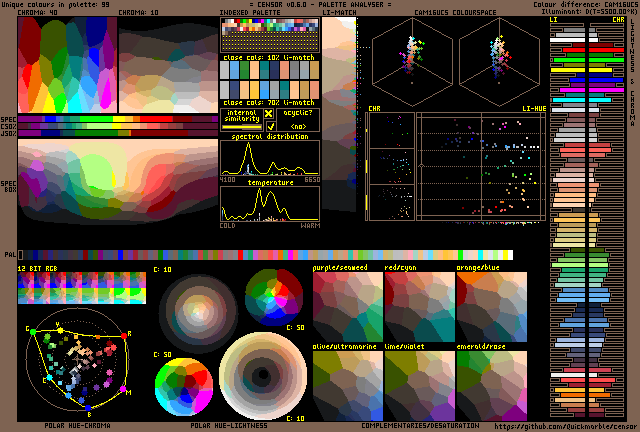Image resolution: width=640 pixels, height=432 pixels.
Task: Select the purple/seaweed complementary thumbnail
Action: [x=347, y=305]
